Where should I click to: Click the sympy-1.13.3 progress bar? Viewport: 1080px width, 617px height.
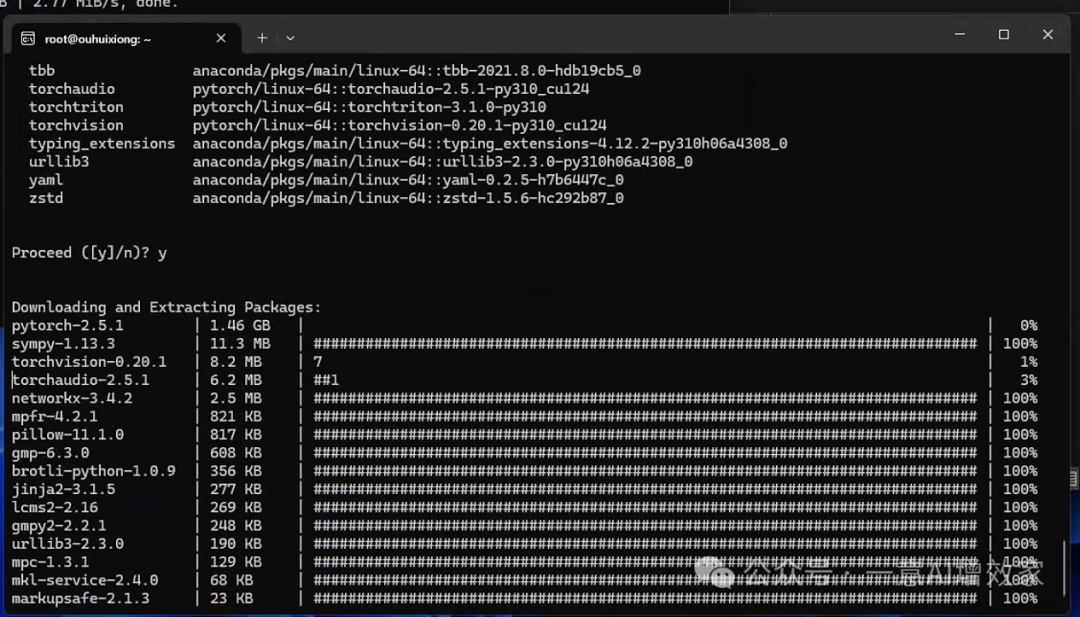(645, 344)
